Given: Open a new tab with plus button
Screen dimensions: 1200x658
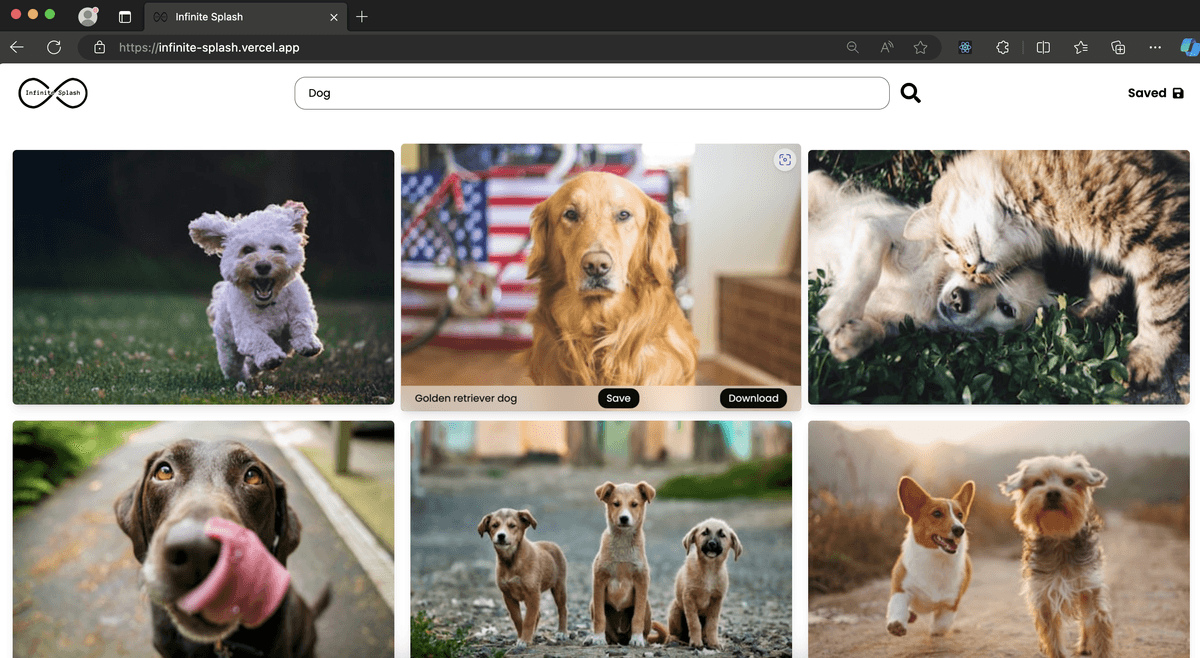Looking at the screenshot, I should (362, 17).
